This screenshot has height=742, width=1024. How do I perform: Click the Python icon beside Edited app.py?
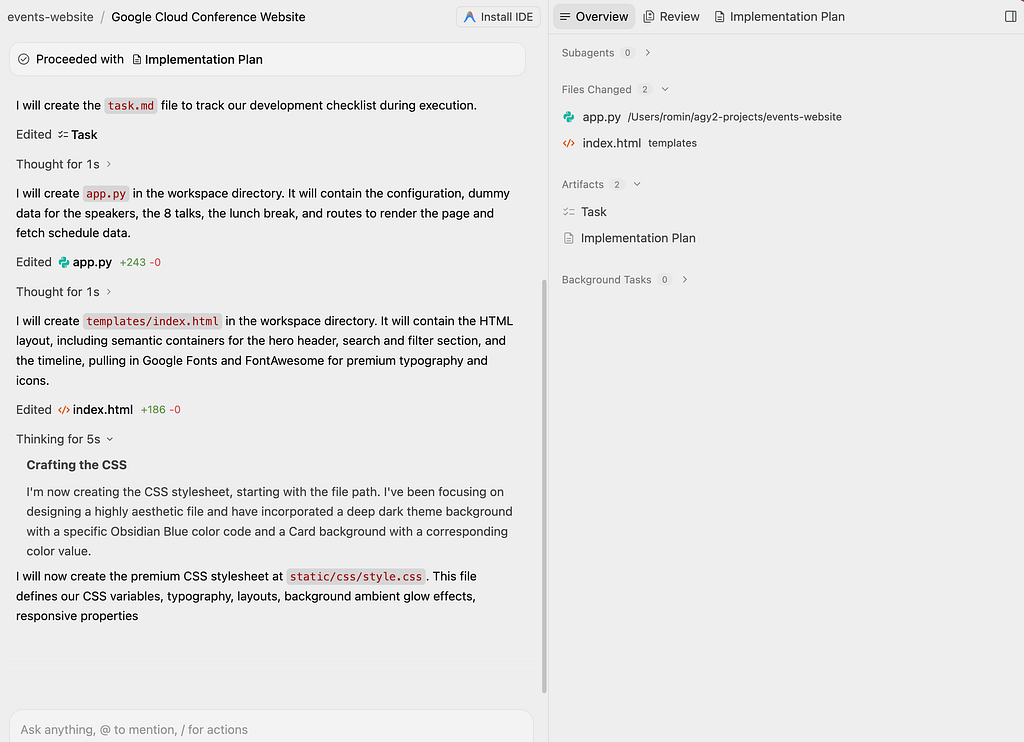[x=64, y=262]
